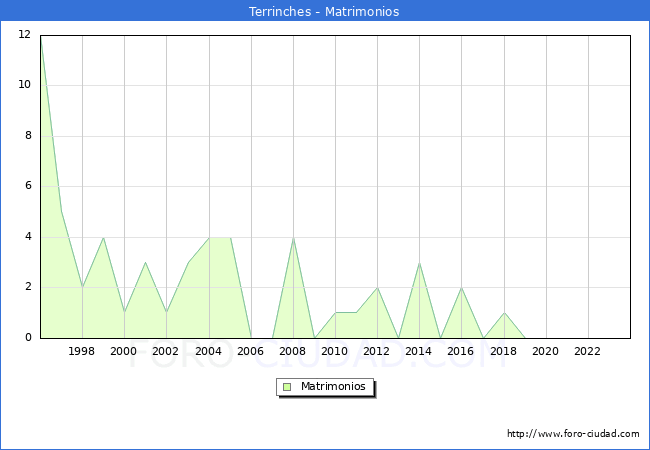Click the x-axis label 2010
The height and width of the screenshot is (450, 650).
coord(335,351)
